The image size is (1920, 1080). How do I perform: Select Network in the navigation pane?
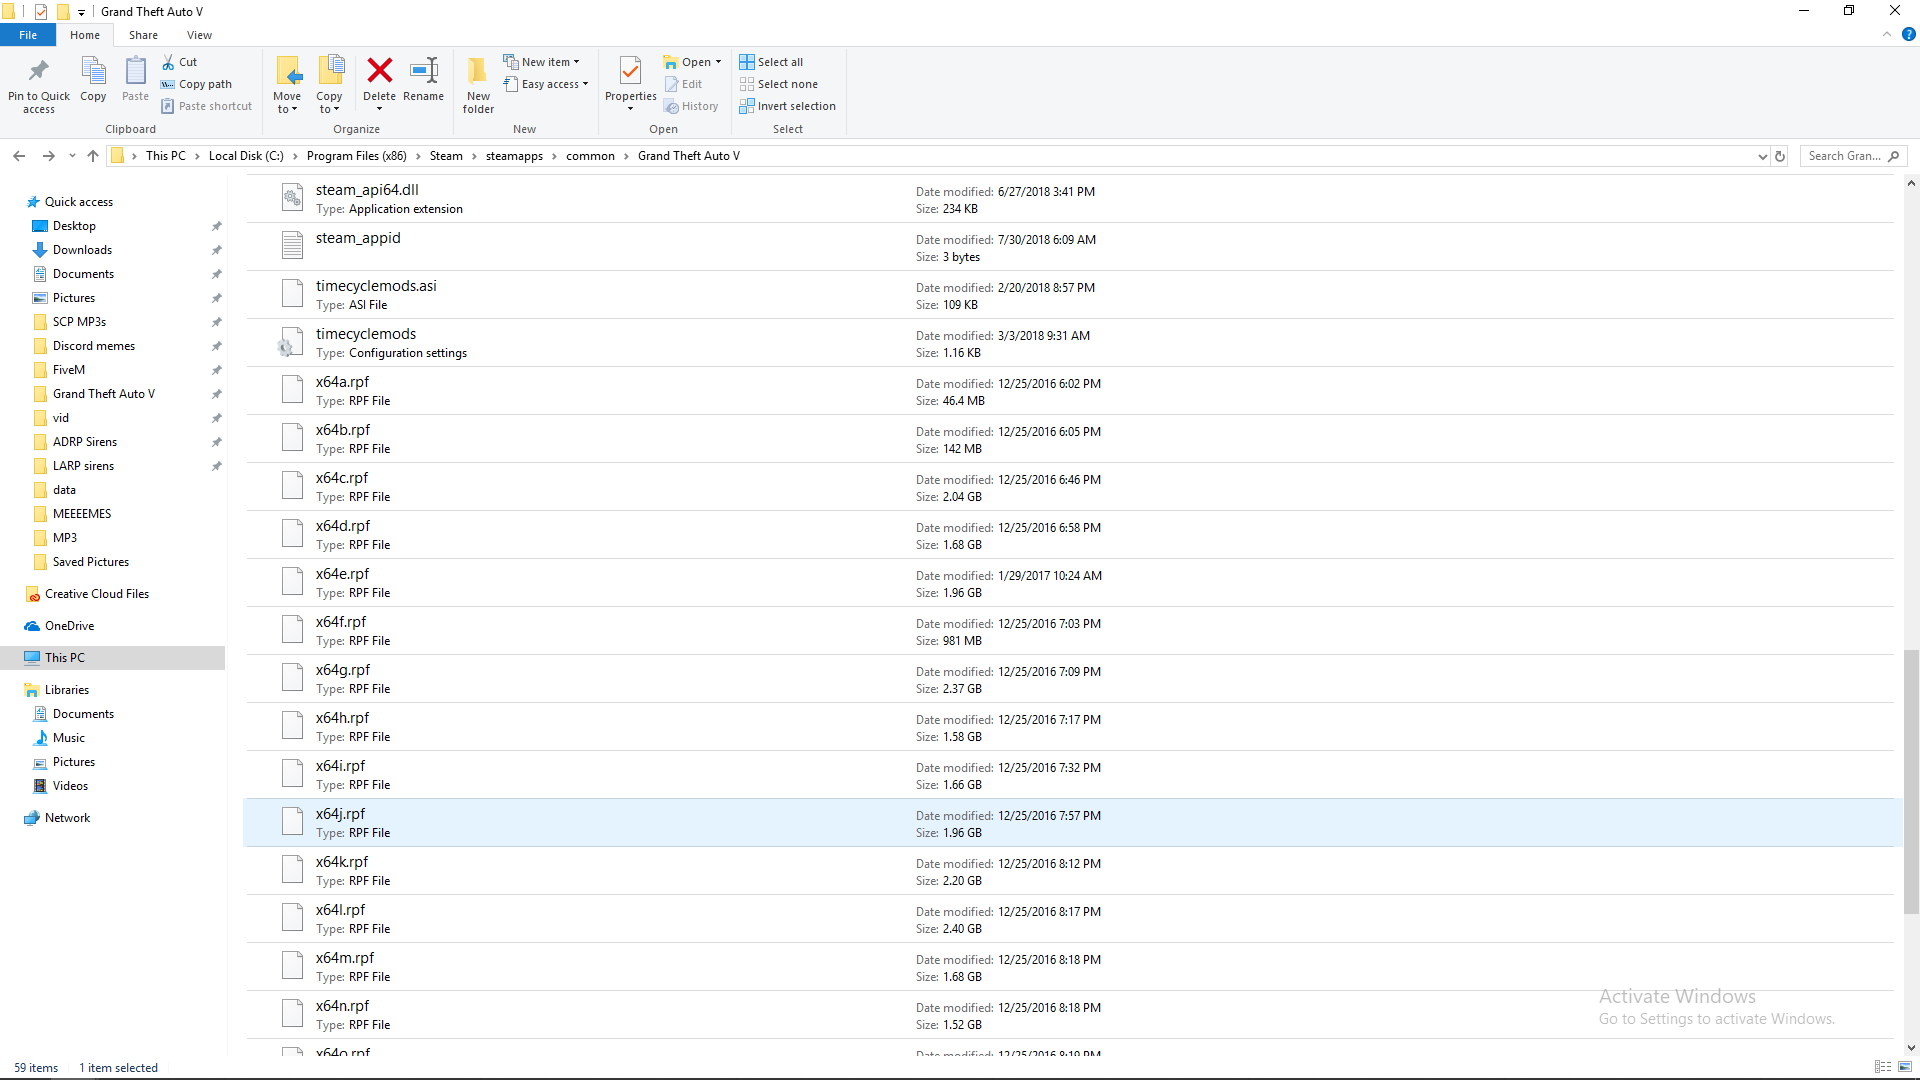tap(67, 818)
